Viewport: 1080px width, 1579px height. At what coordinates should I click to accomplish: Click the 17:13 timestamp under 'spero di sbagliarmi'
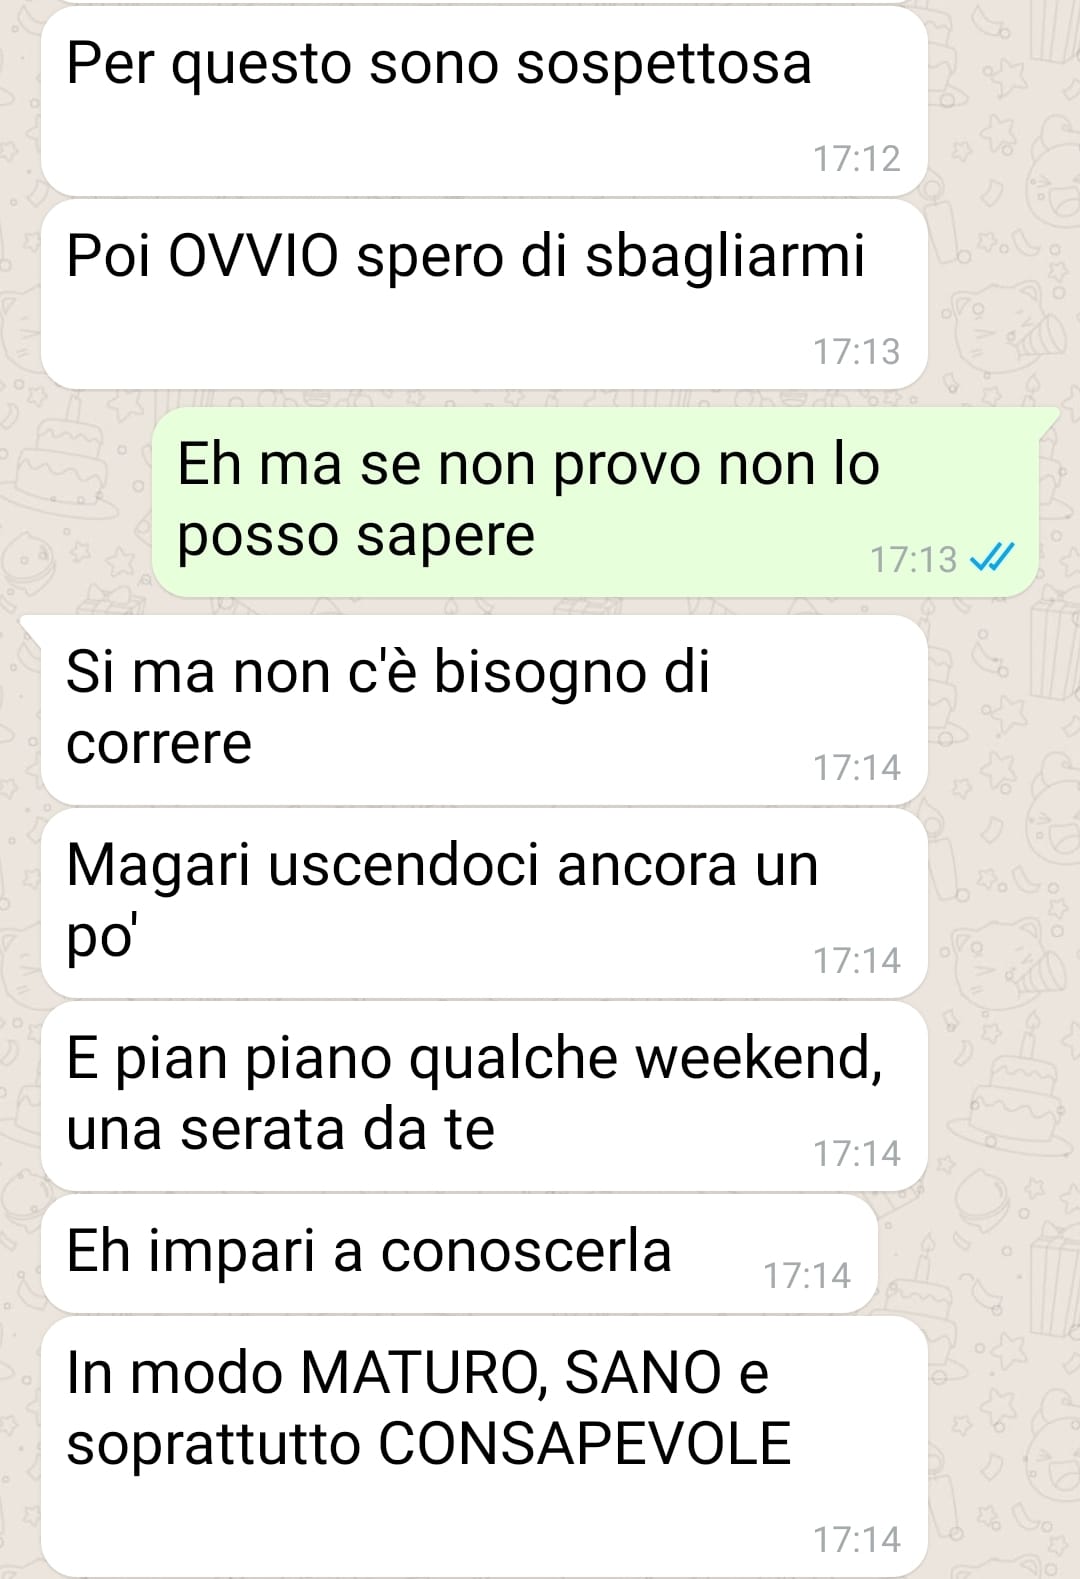click(x=856, y=351)
